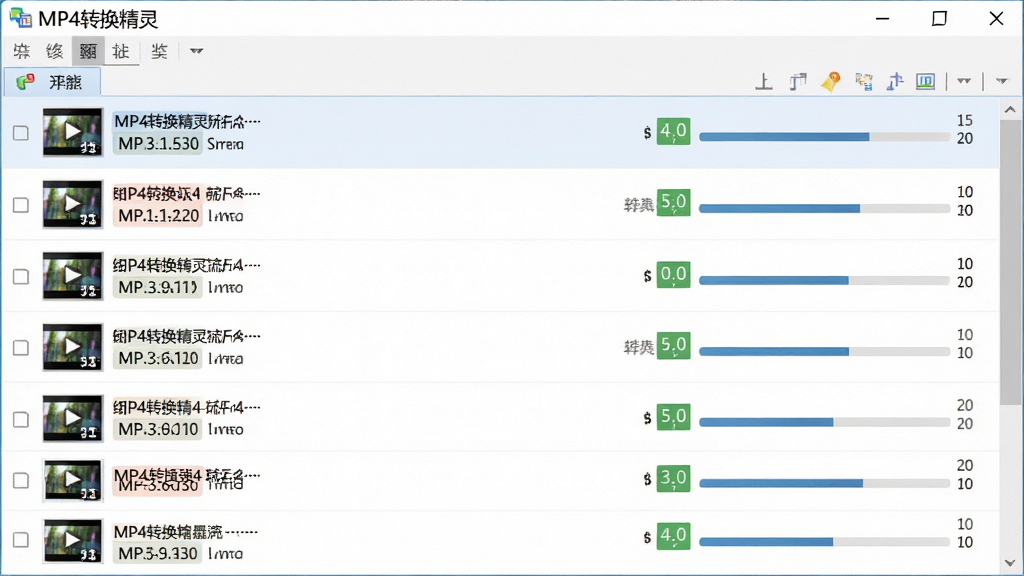Tick the checkbox for the MP.1:1:220 item
This screenshot has height=576, width=1024.
pyautogui.click(x=21, y=204)
